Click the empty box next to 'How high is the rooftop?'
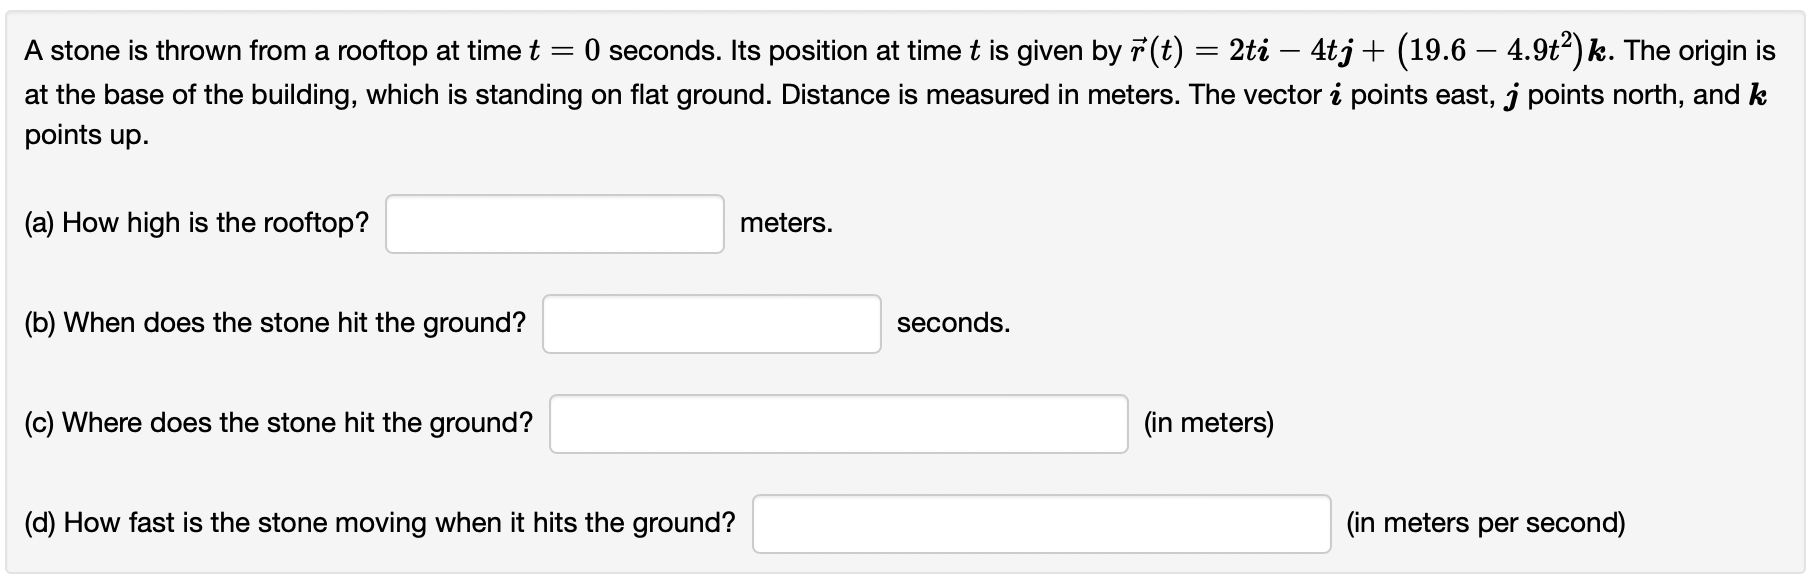1815x583 pixels. tap(553, 224)
